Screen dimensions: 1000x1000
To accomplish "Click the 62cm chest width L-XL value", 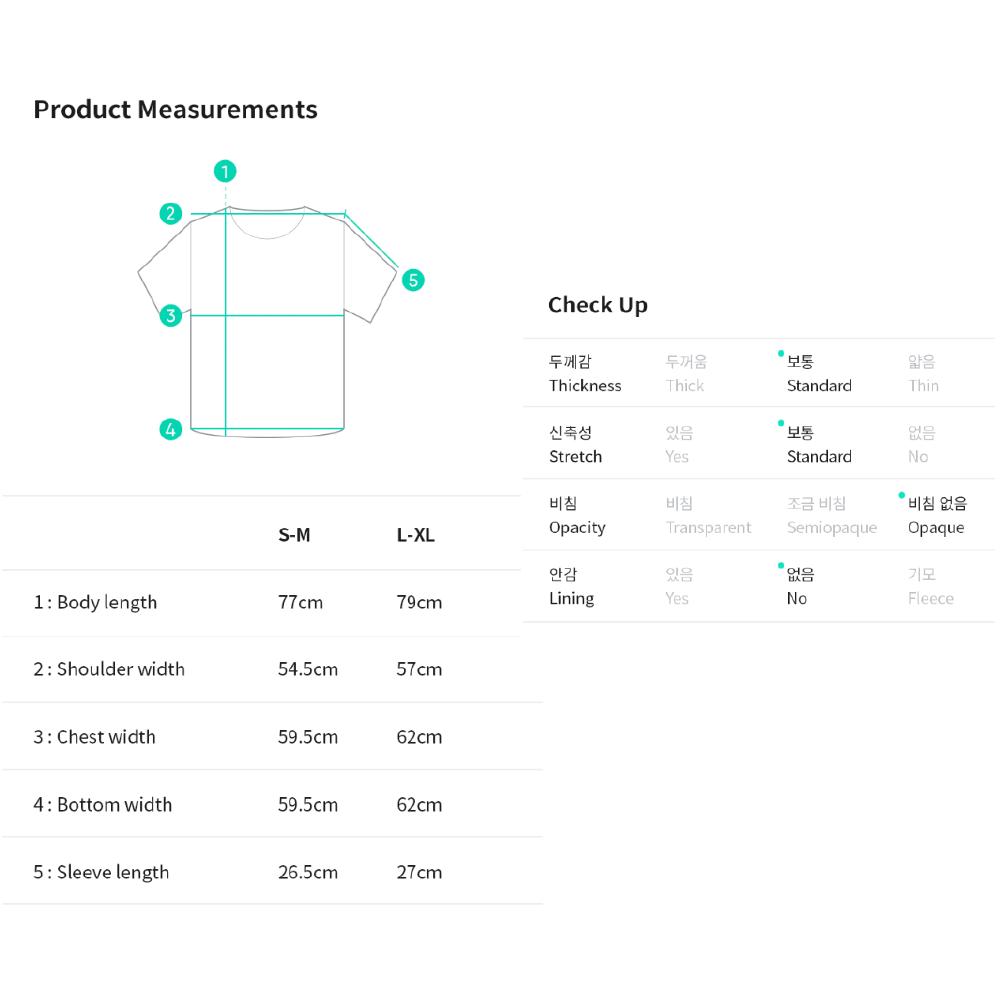I will click(419, 737).
